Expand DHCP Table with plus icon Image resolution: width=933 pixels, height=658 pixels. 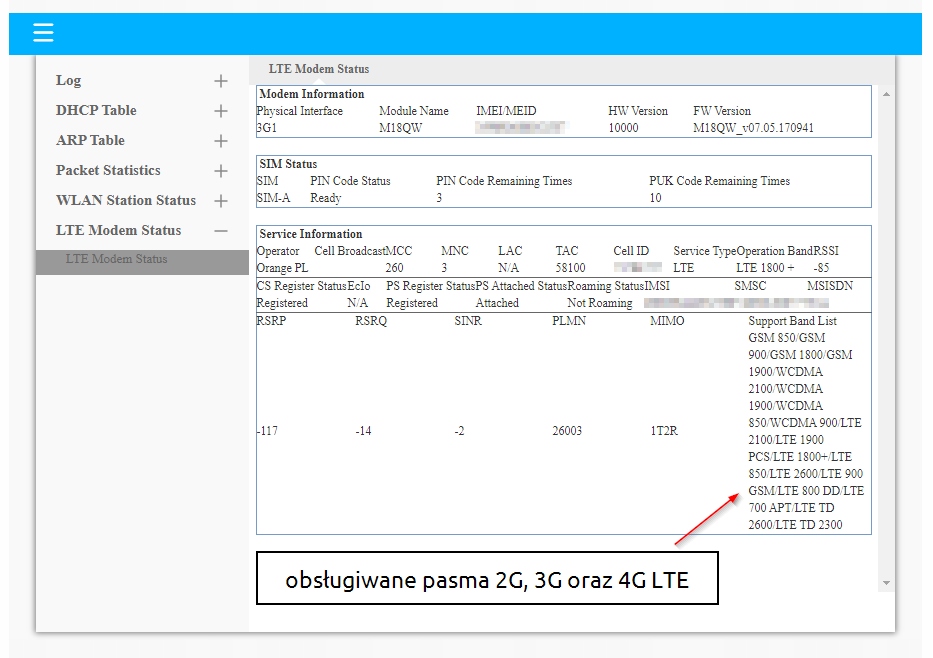[x=221, y=111]
